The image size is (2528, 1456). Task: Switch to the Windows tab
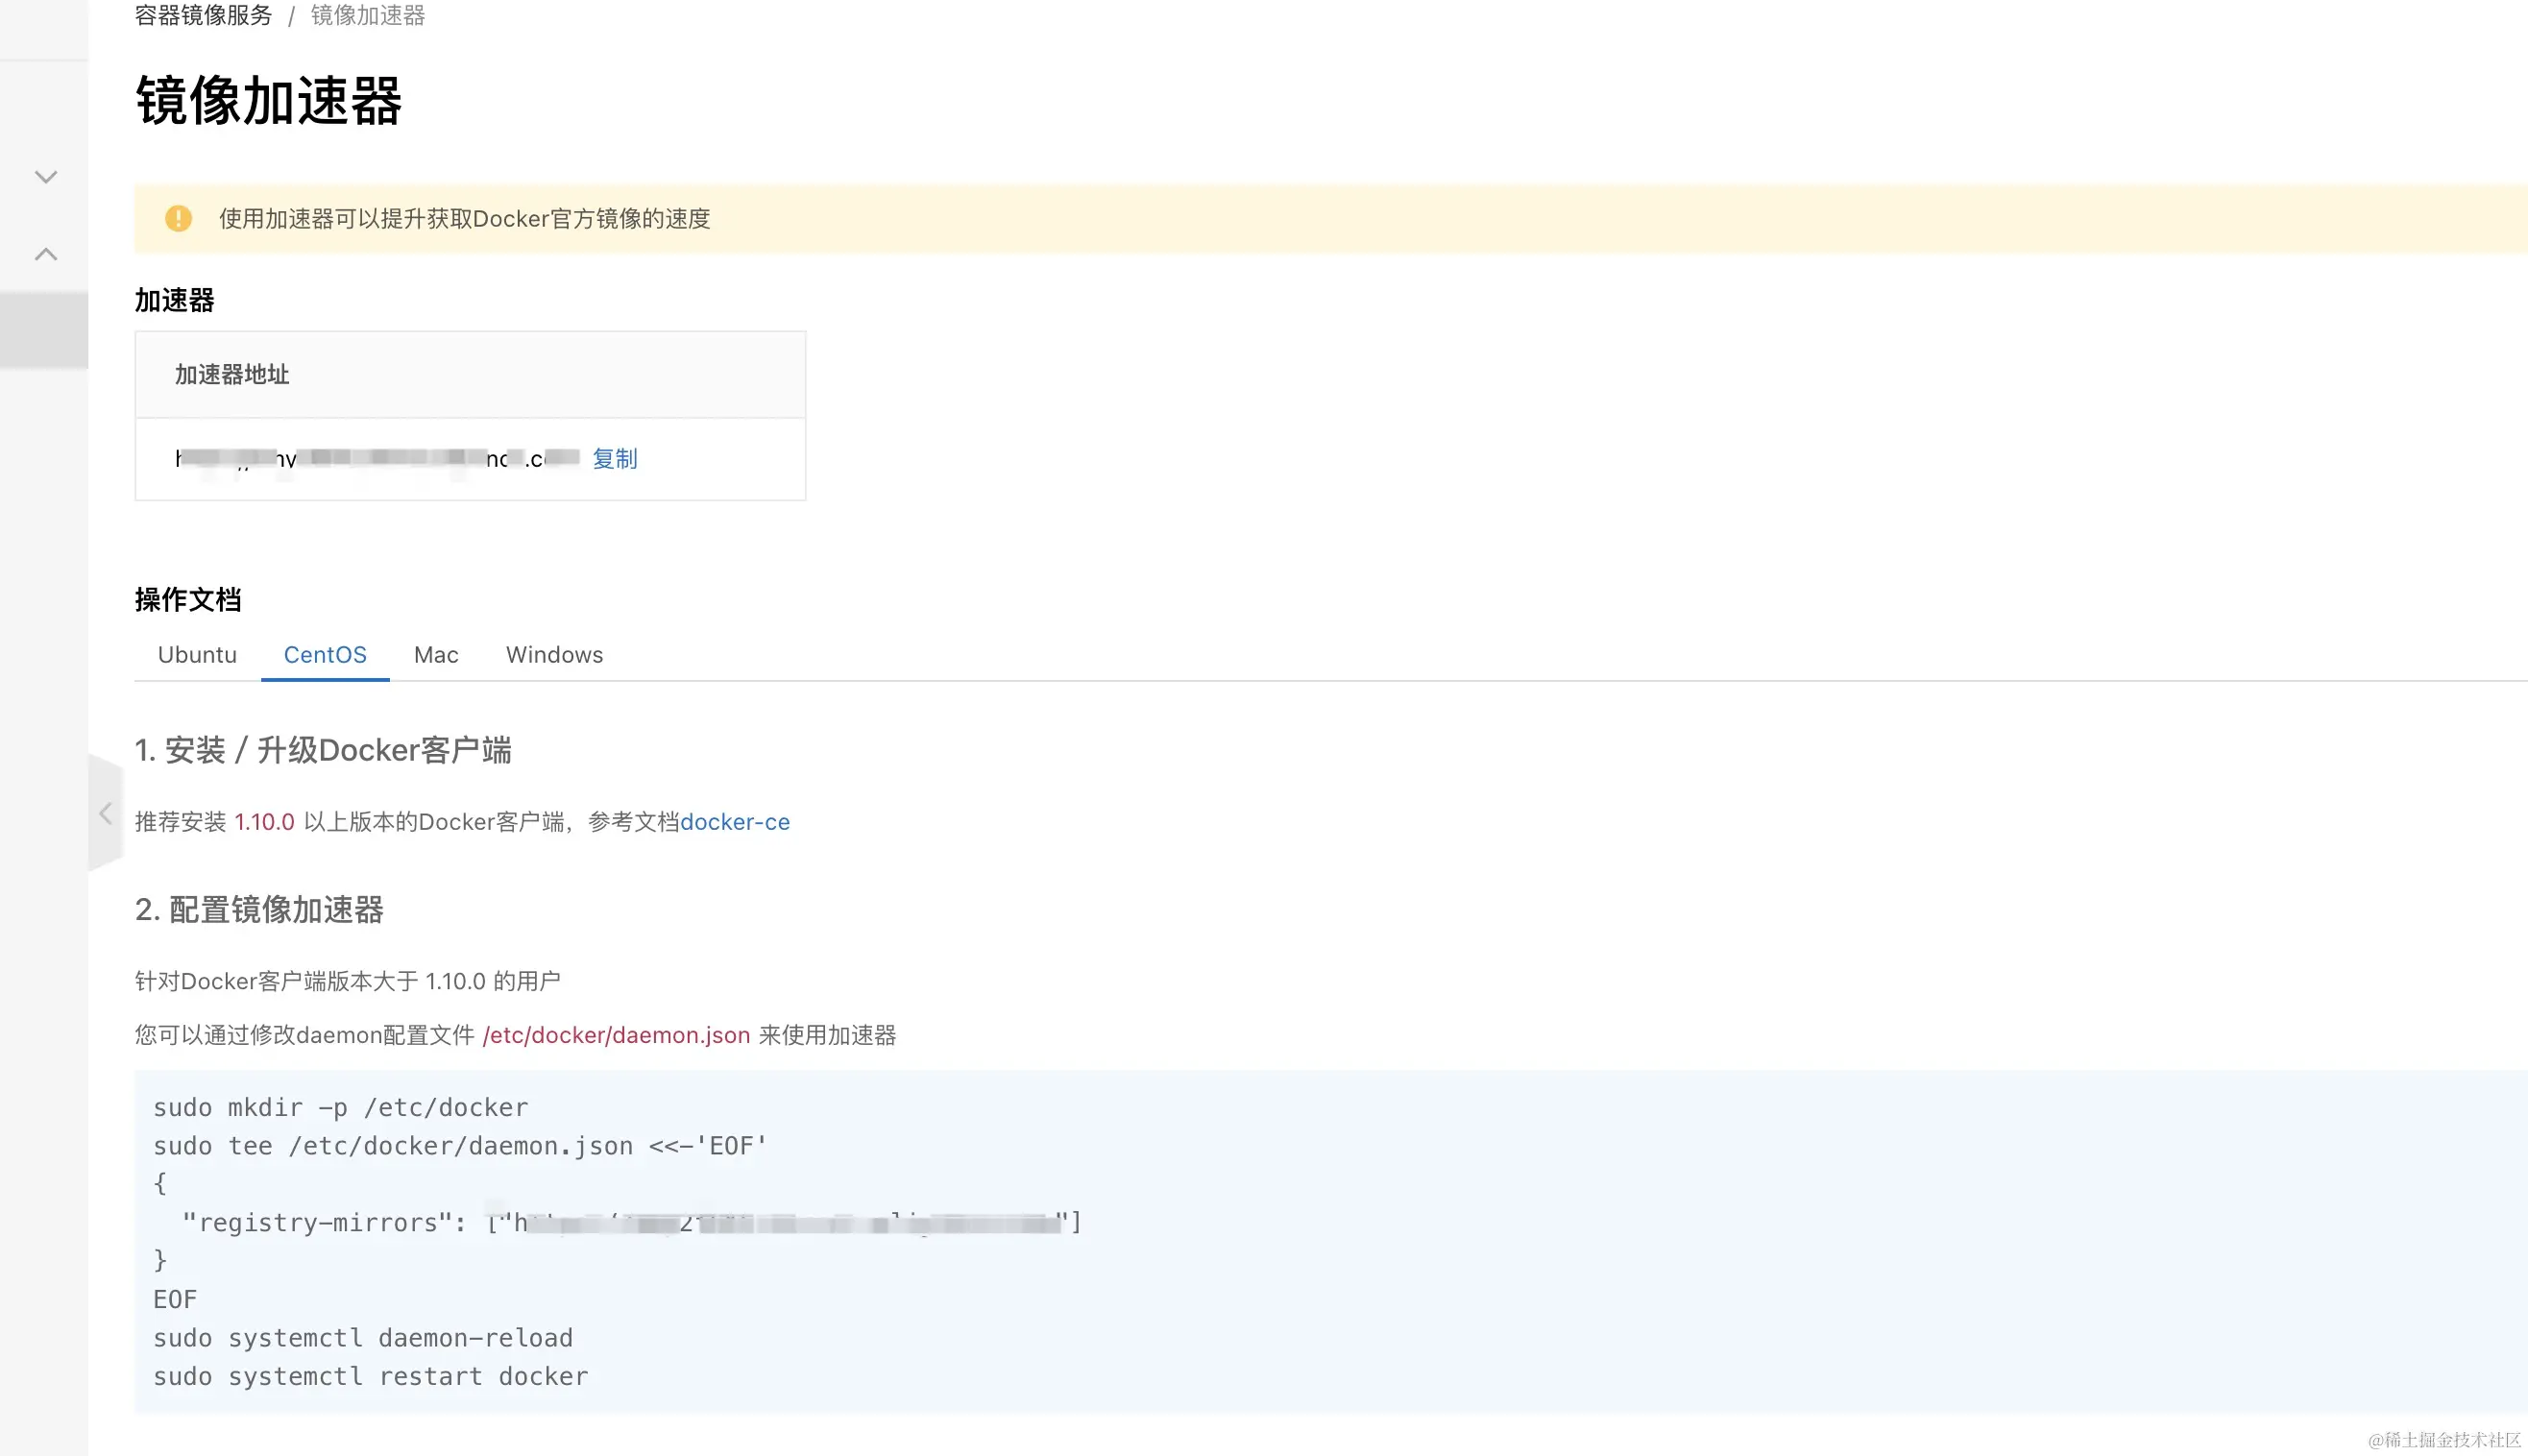[x=554, y=655]
